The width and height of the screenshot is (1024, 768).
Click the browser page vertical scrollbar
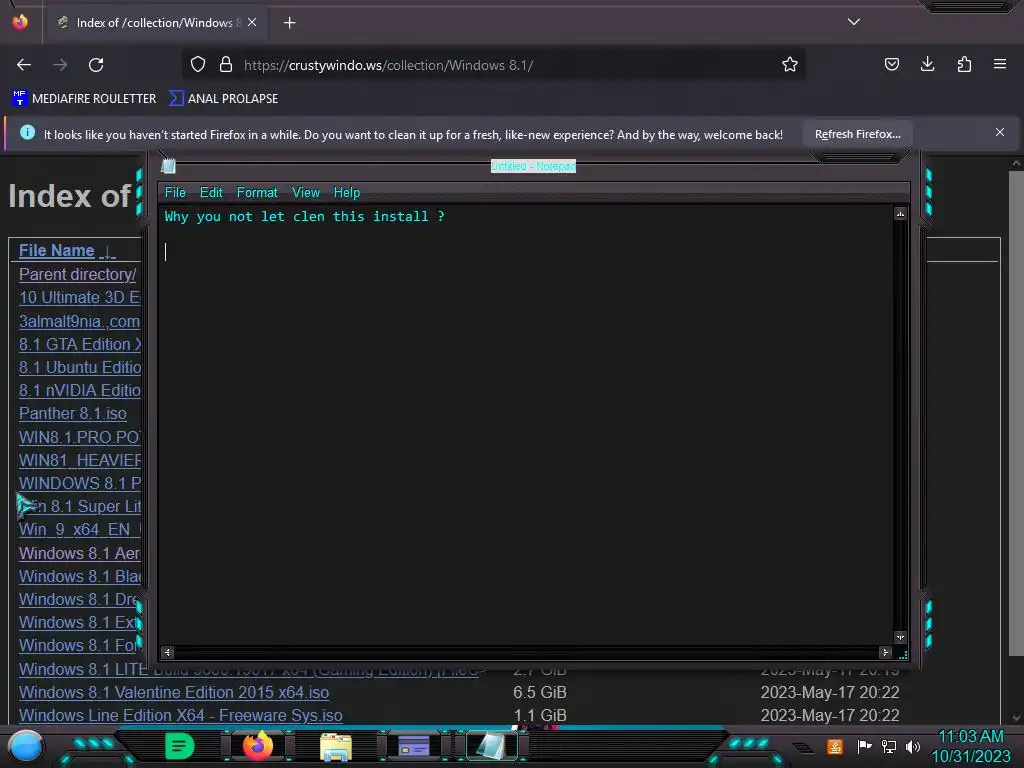click(1016, 411)
